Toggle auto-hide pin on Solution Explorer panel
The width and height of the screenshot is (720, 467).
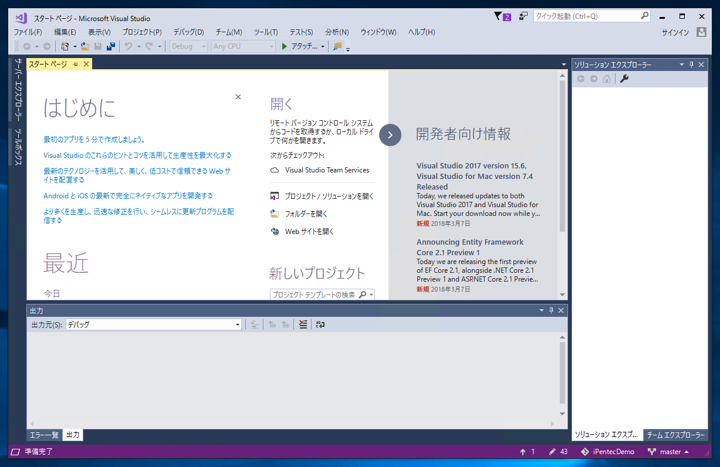(692, 65)
